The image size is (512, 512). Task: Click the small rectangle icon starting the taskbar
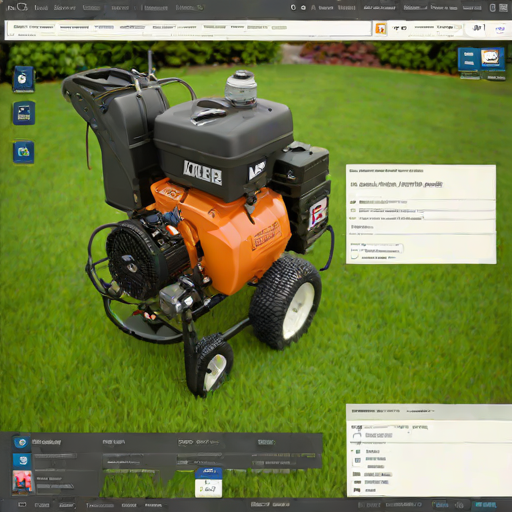coord(22,505)
